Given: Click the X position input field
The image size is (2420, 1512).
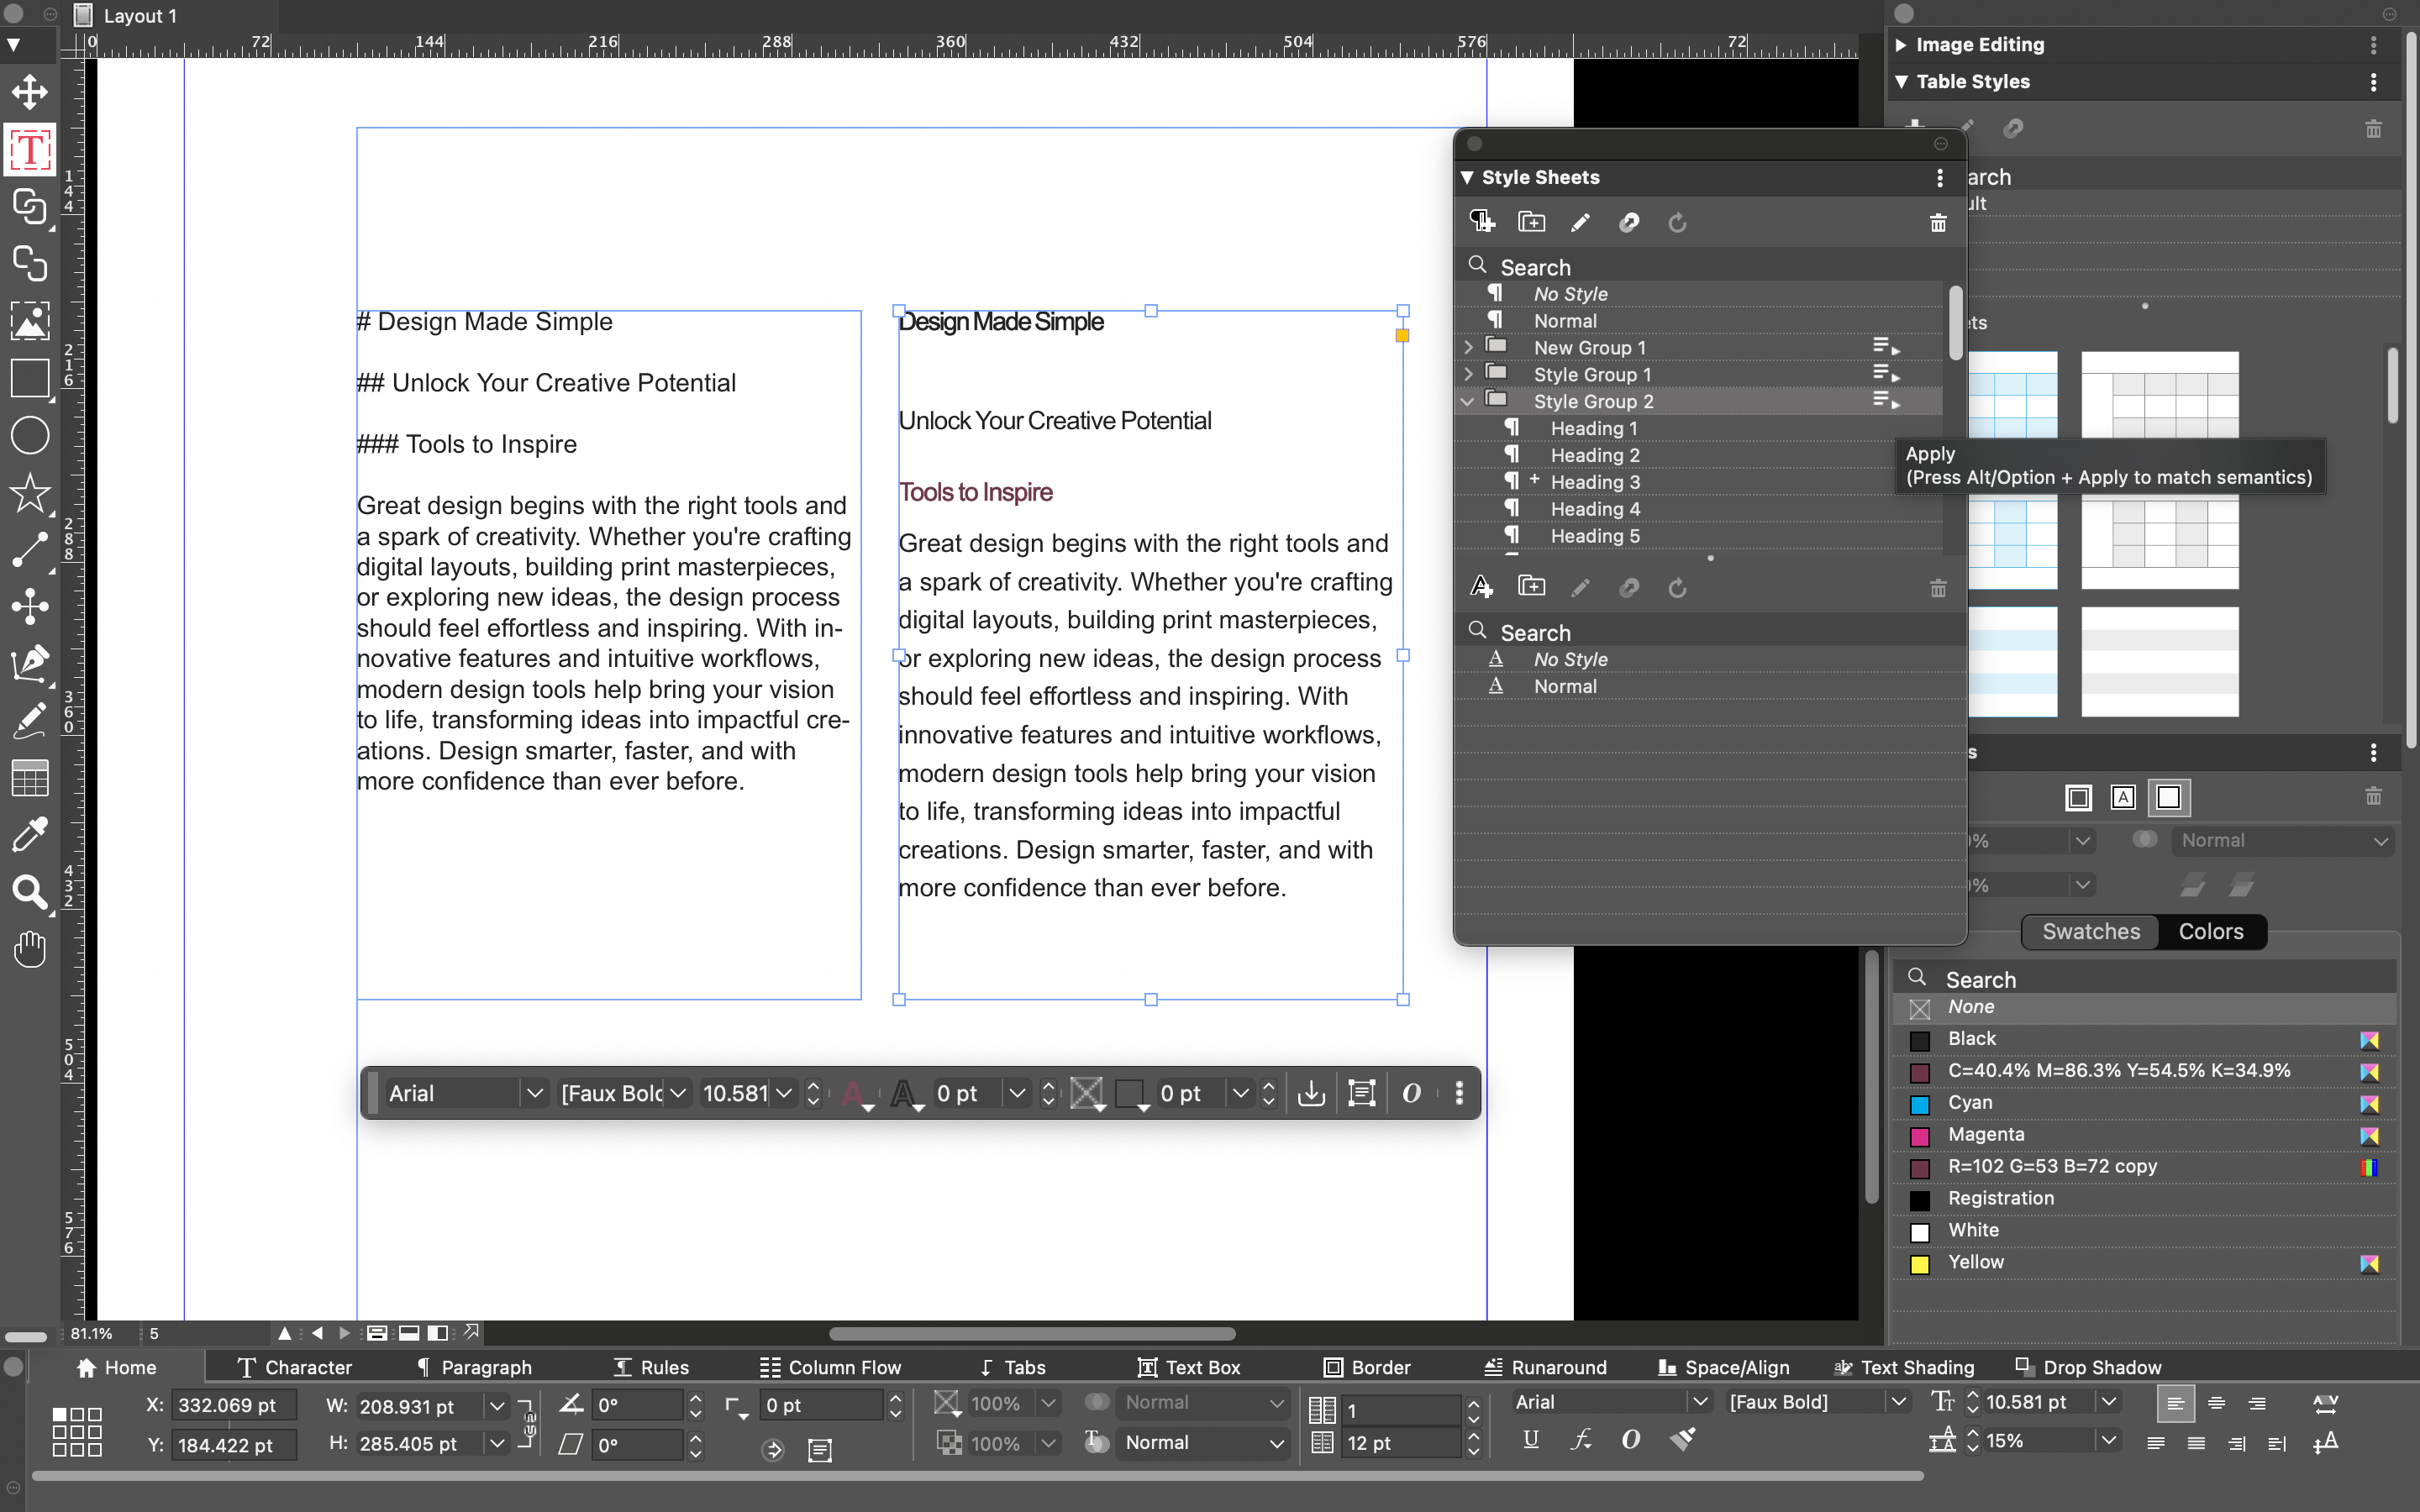Looking at the screenshot, I should [232, 1405].
